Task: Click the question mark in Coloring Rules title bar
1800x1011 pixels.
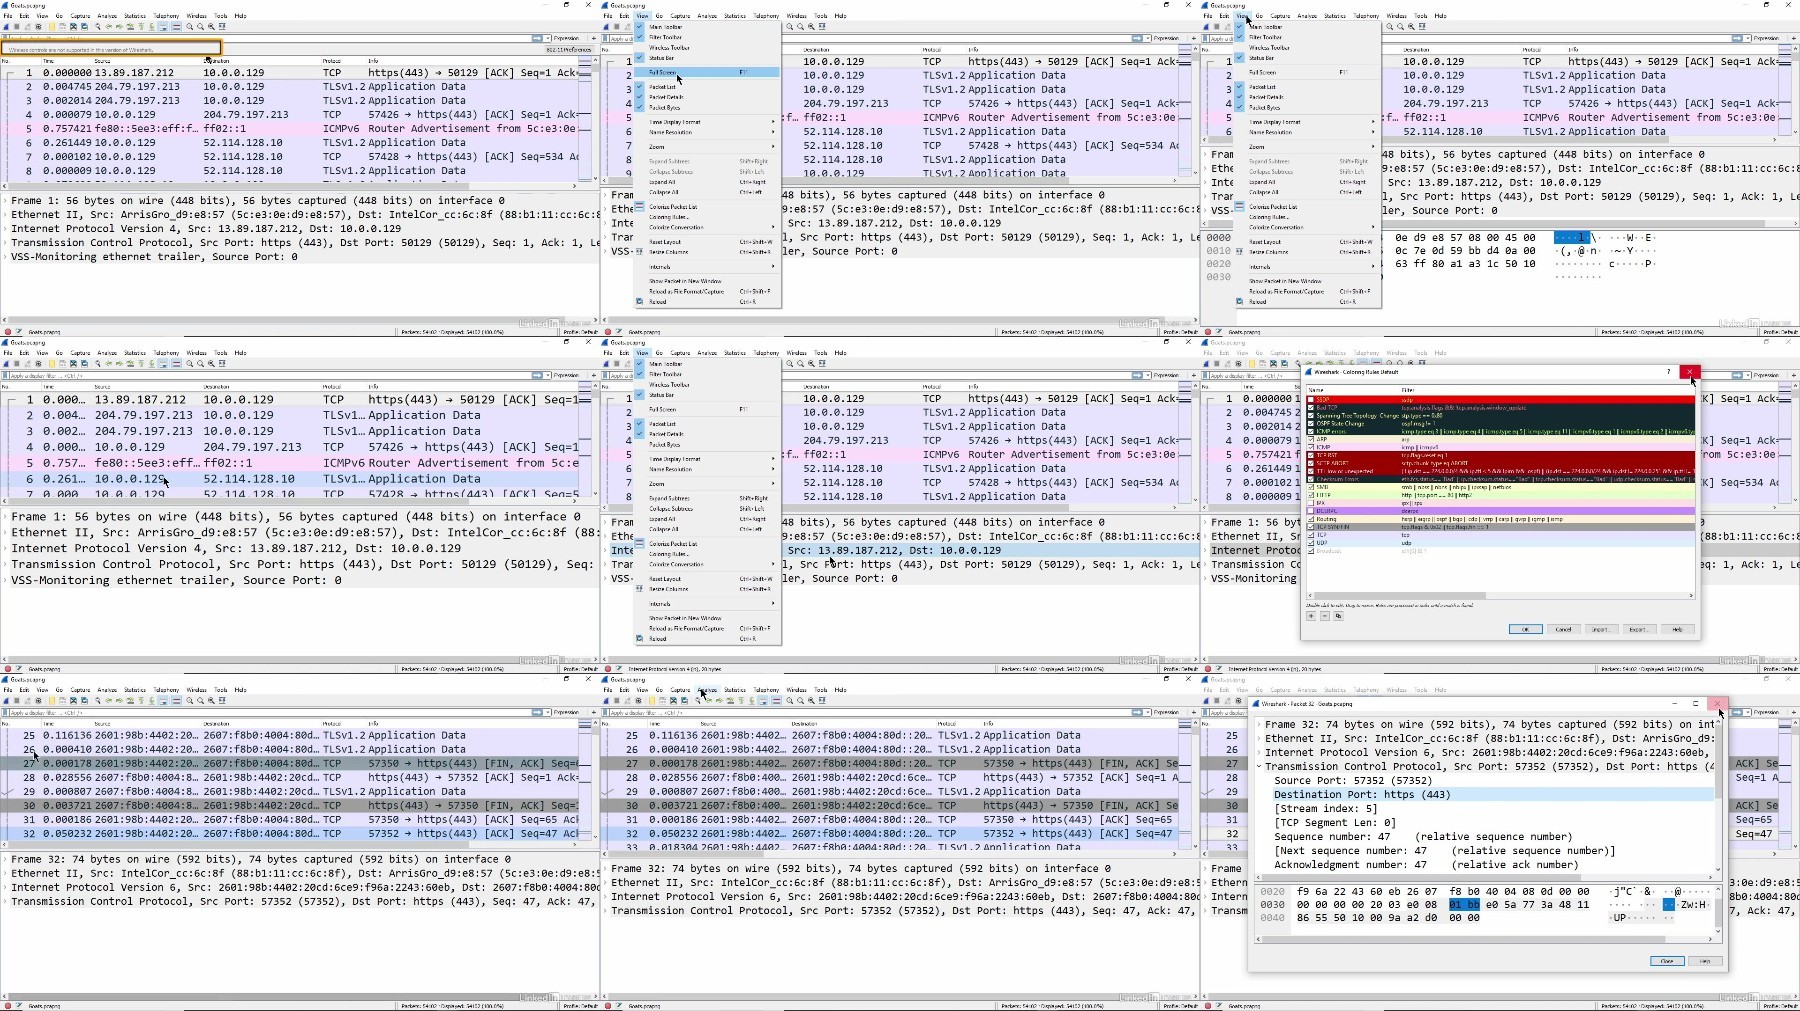Action: 1668,371
